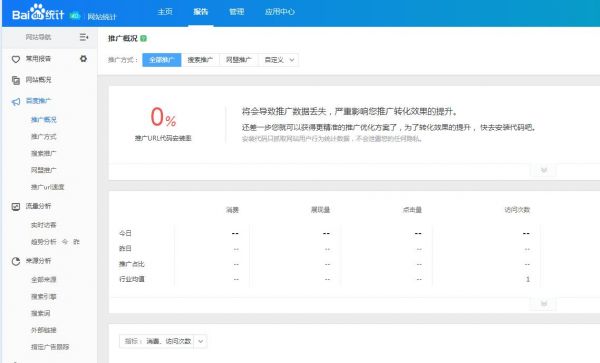Viewport: 600px width, 363px height.
Task: Open the 指标 消费、访问次数 dropdown
Action: pos(163,341)
